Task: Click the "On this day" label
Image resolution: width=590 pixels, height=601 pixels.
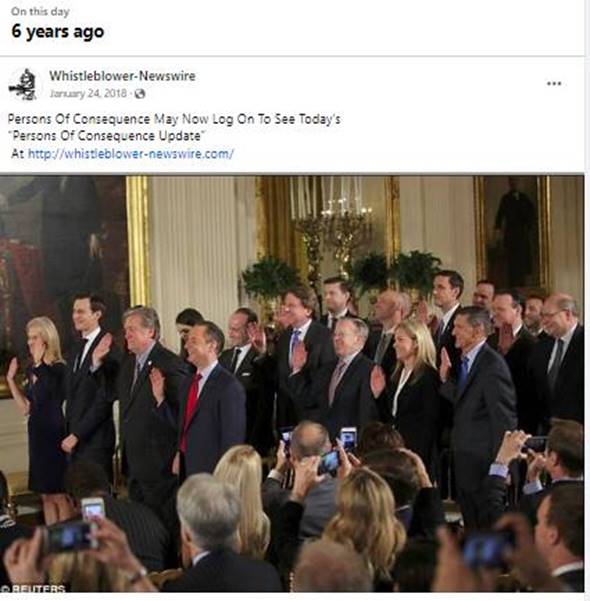Action: [40, 11]
